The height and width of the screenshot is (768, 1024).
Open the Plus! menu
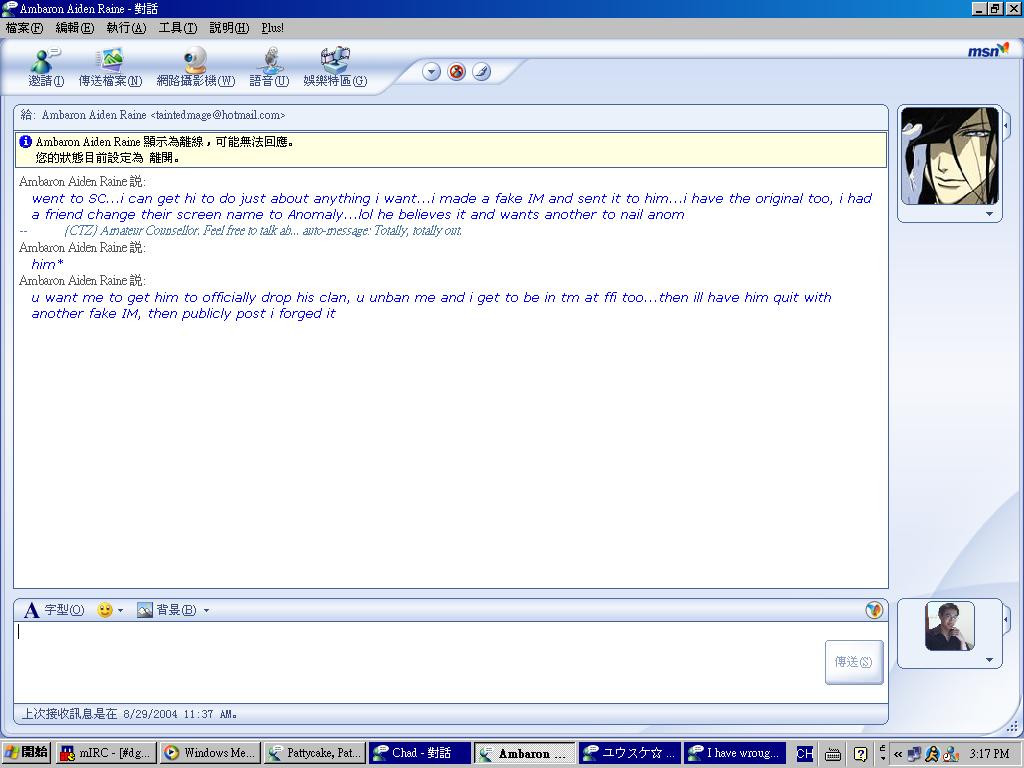tap(272, 27)
